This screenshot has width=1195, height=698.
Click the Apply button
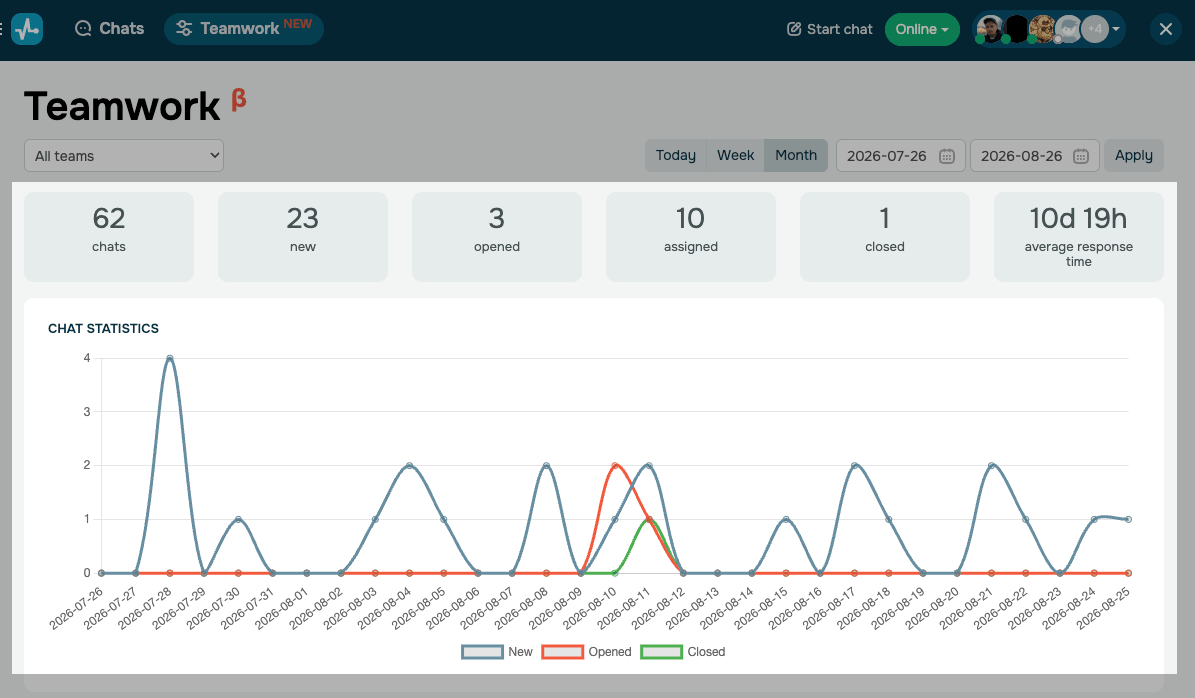click(1134, 155)
